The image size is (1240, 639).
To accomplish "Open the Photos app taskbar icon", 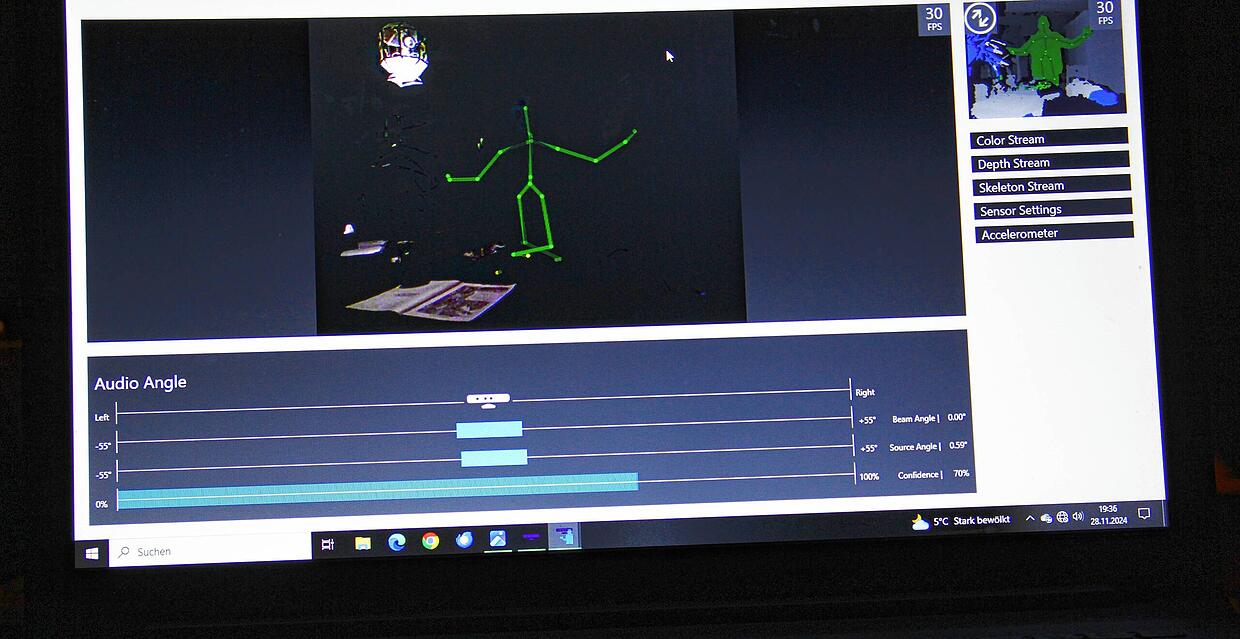I will pos(497,539).
